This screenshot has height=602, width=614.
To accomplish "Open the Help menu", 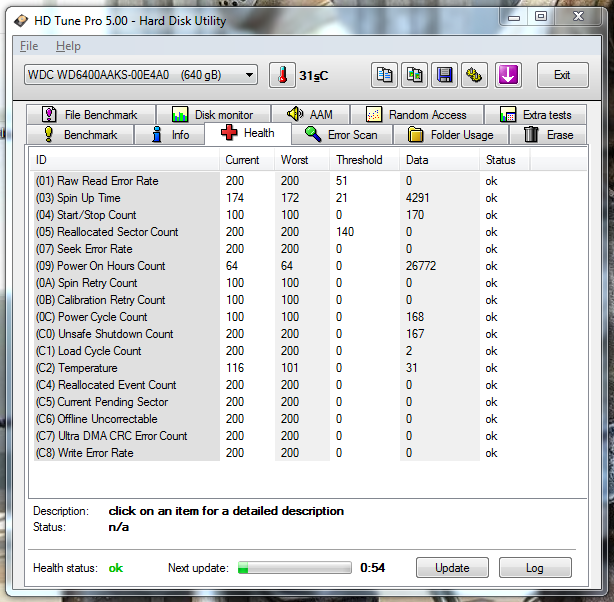I will pos(68,46).
